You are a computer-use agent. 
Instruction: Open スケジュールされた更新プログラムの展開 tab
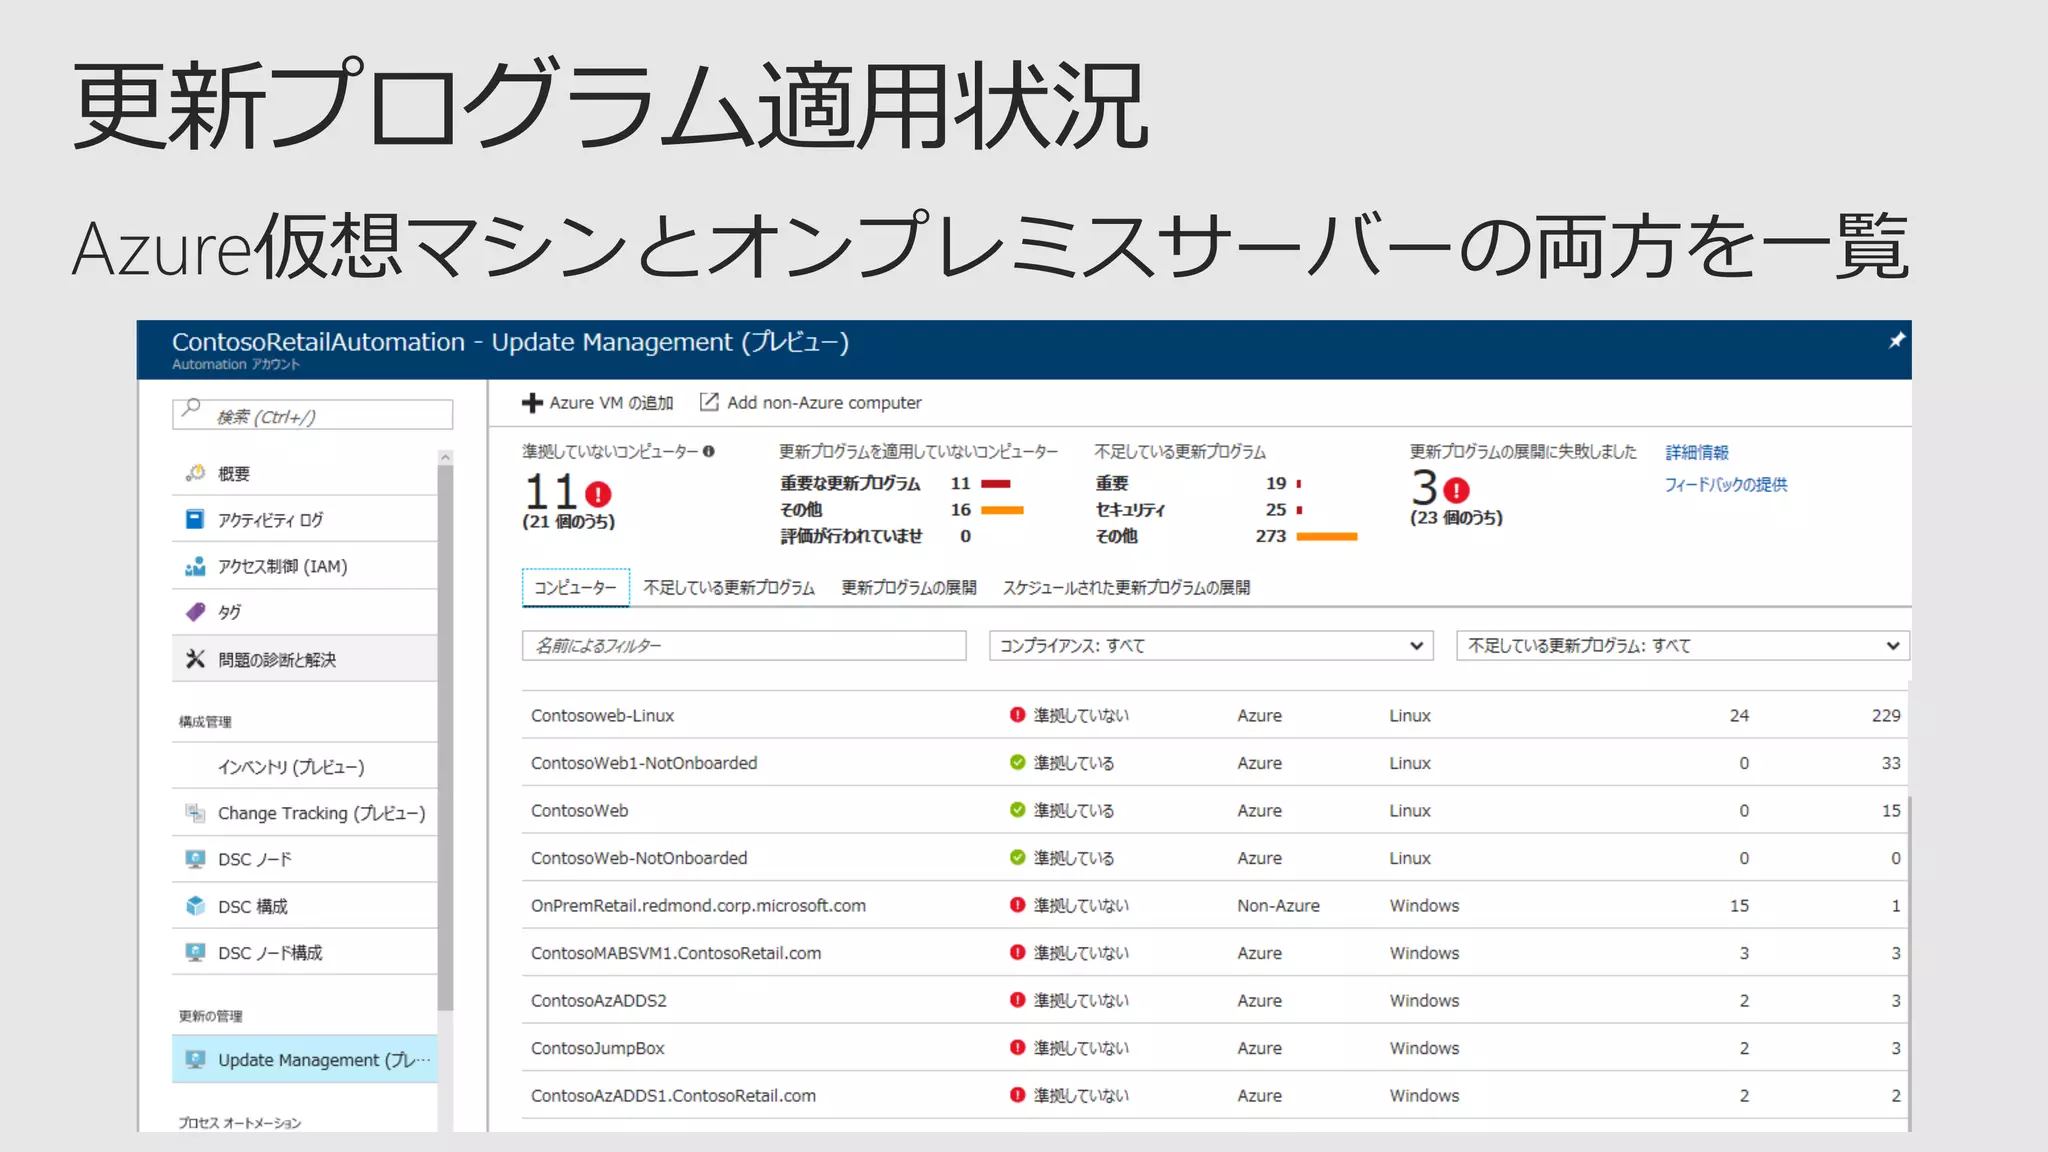1126,588
